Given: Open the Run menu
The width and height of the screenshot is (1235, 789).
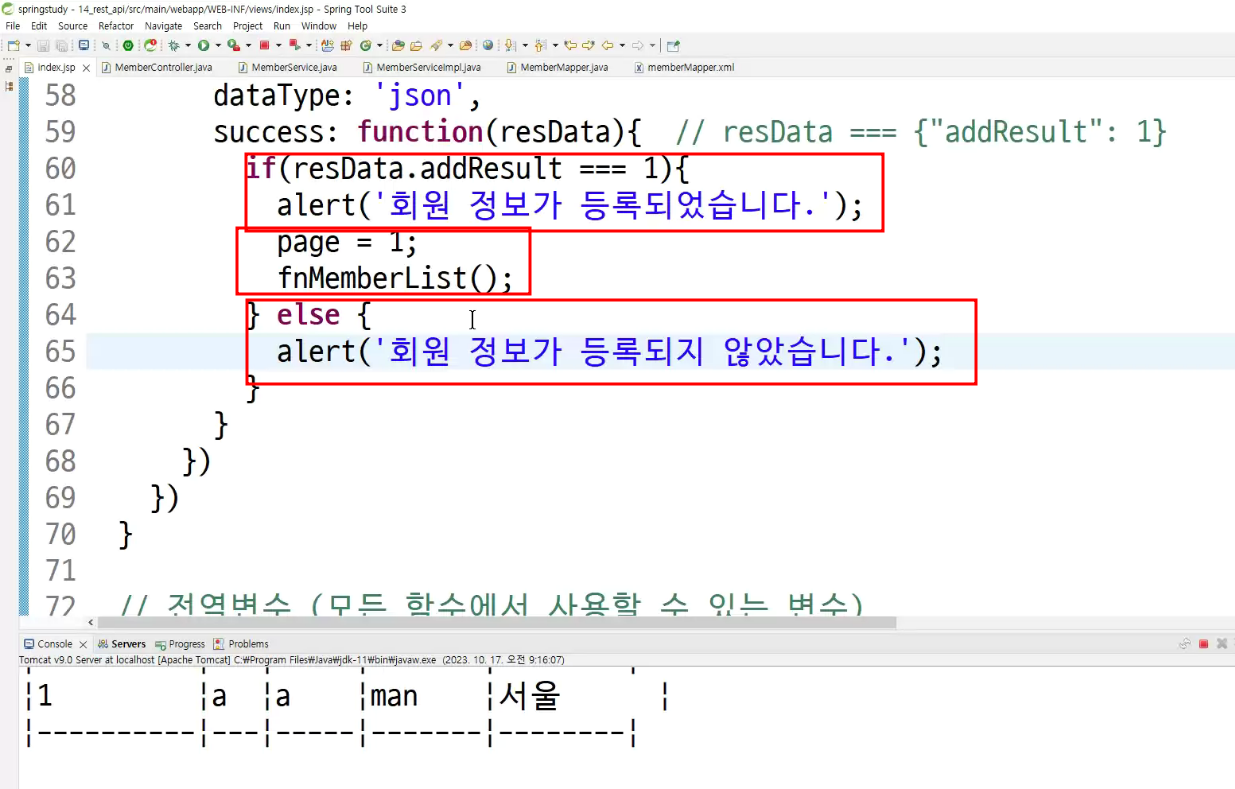Looking at the screenshot, I should pos(282,26).
